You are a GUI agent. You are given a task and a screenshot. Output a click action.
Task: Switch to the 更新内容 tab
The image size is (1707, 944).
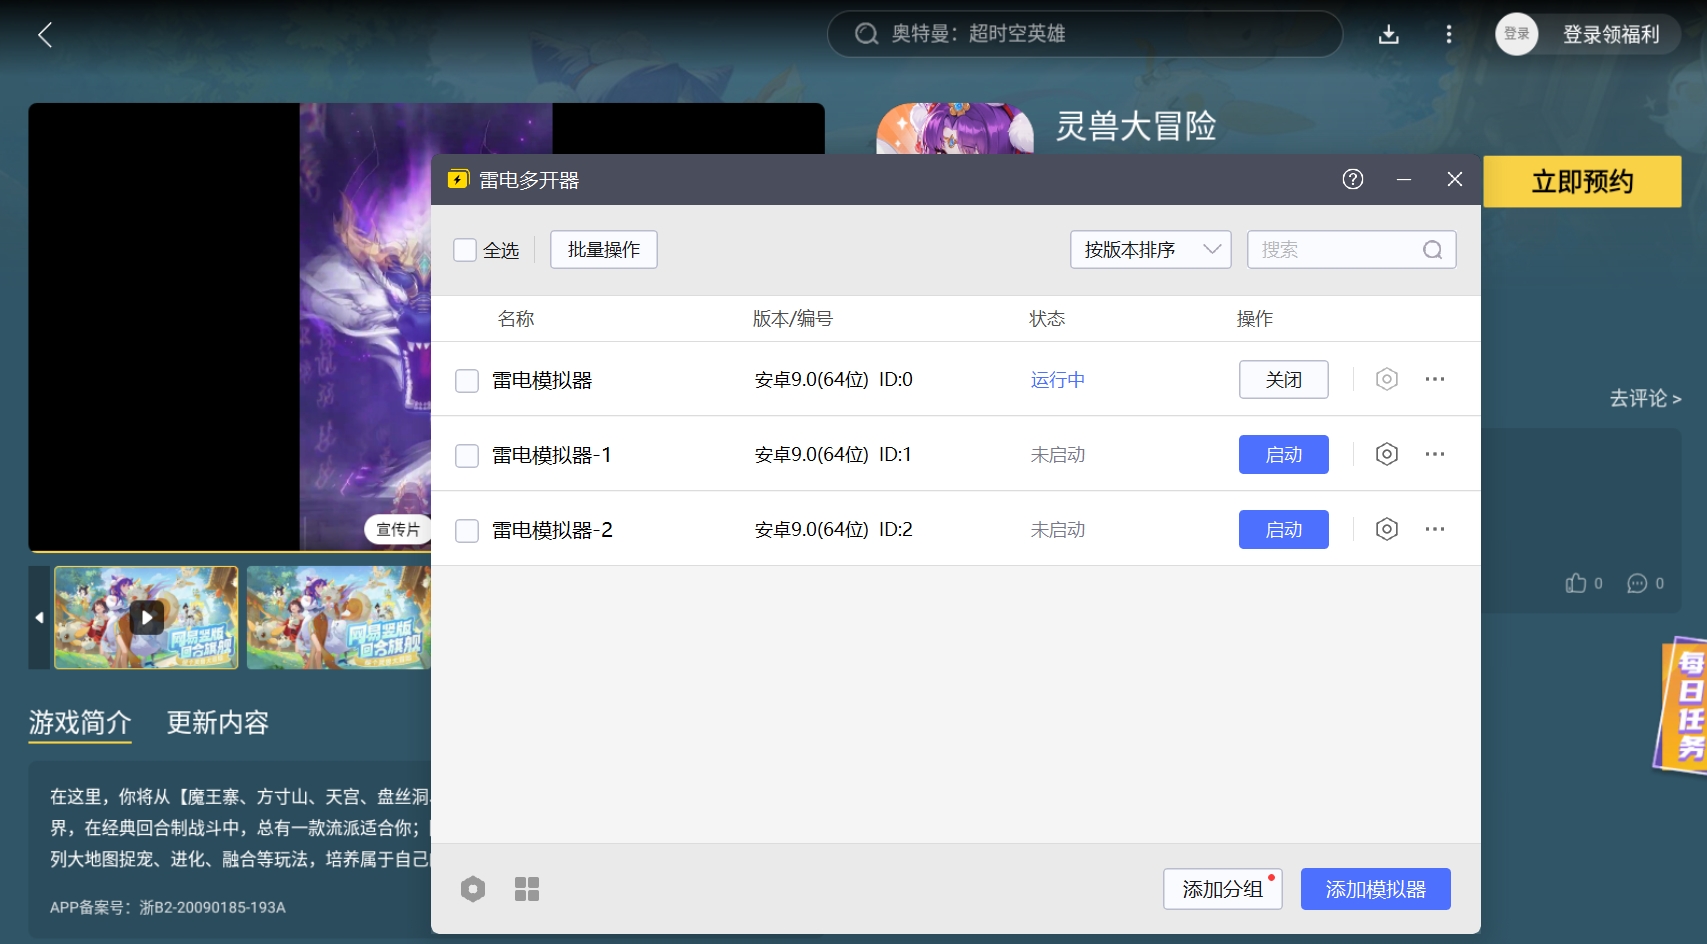[x=218, y=722]
